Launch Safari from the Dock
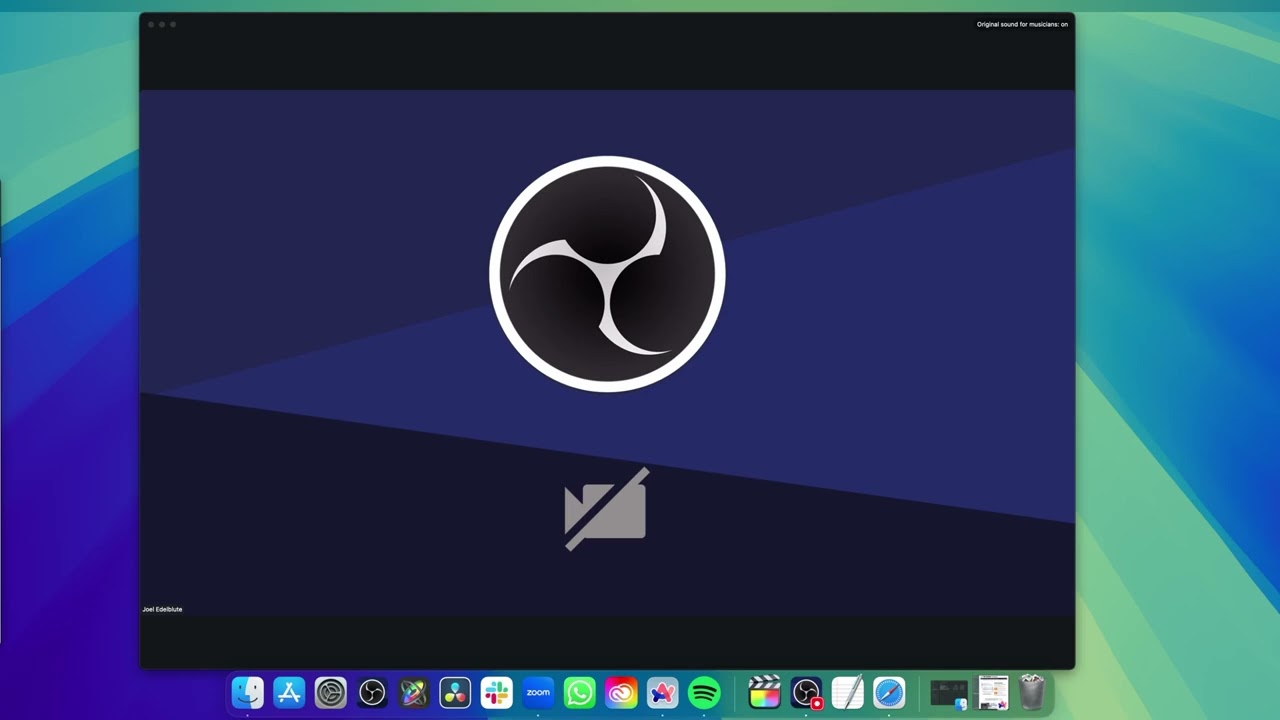 point(889,692)
